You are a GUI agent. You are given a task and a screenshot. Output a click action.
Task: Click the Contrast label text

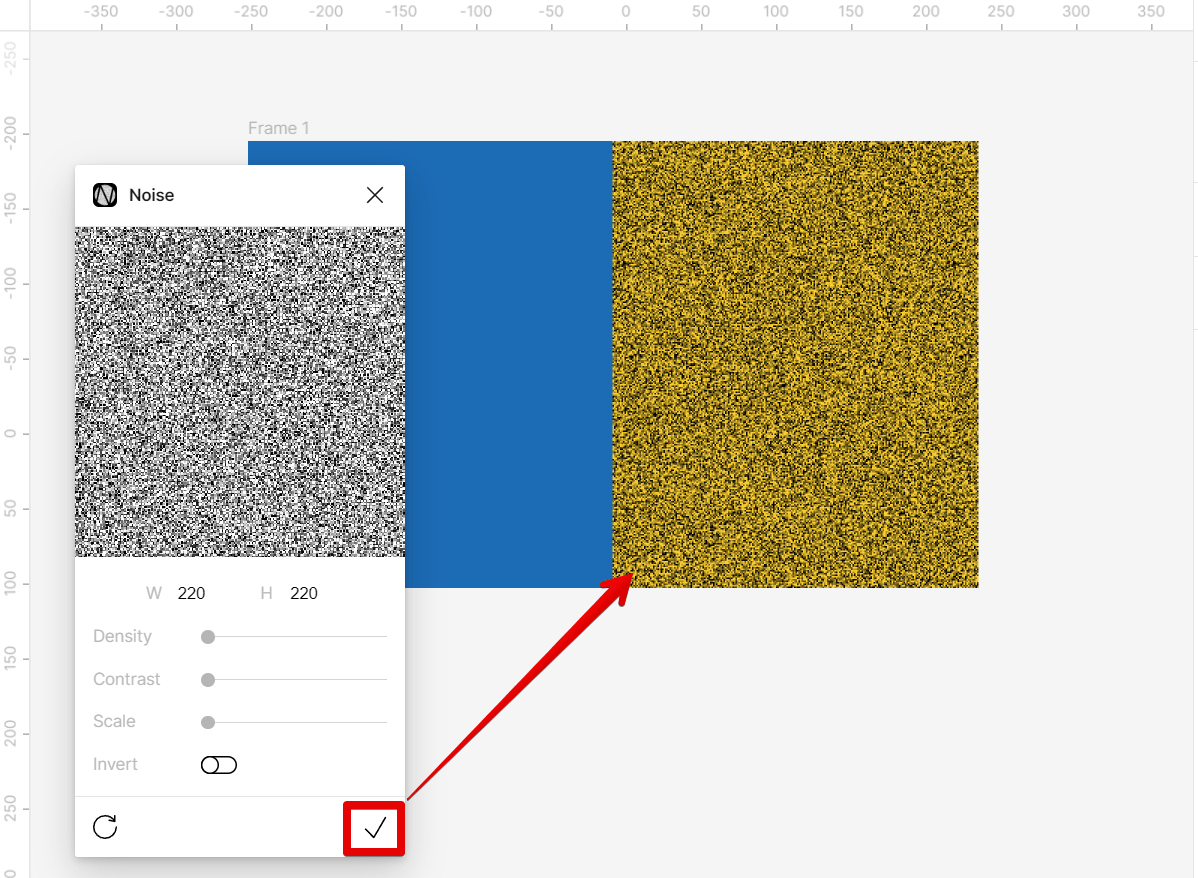(126, 679)
